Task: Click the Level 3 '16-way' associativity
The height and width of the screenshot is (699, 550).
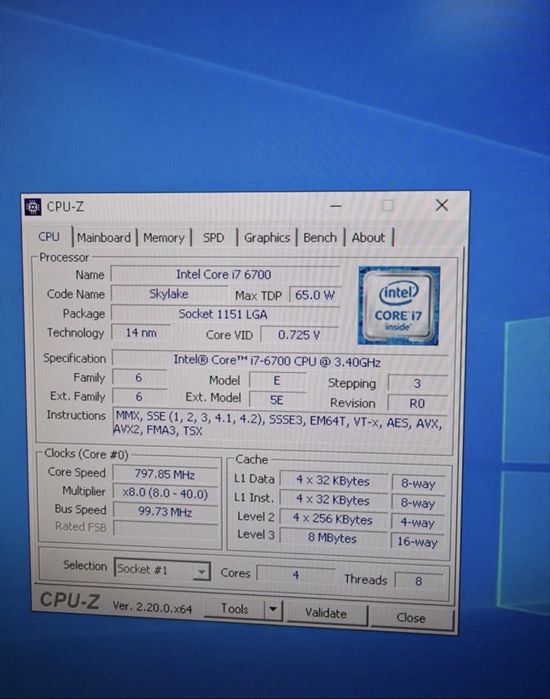Action: (x=418, y=542)
